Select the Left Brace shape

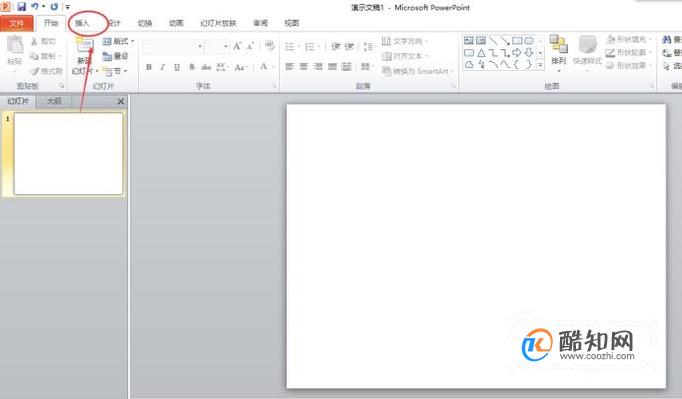coord(517,65)
